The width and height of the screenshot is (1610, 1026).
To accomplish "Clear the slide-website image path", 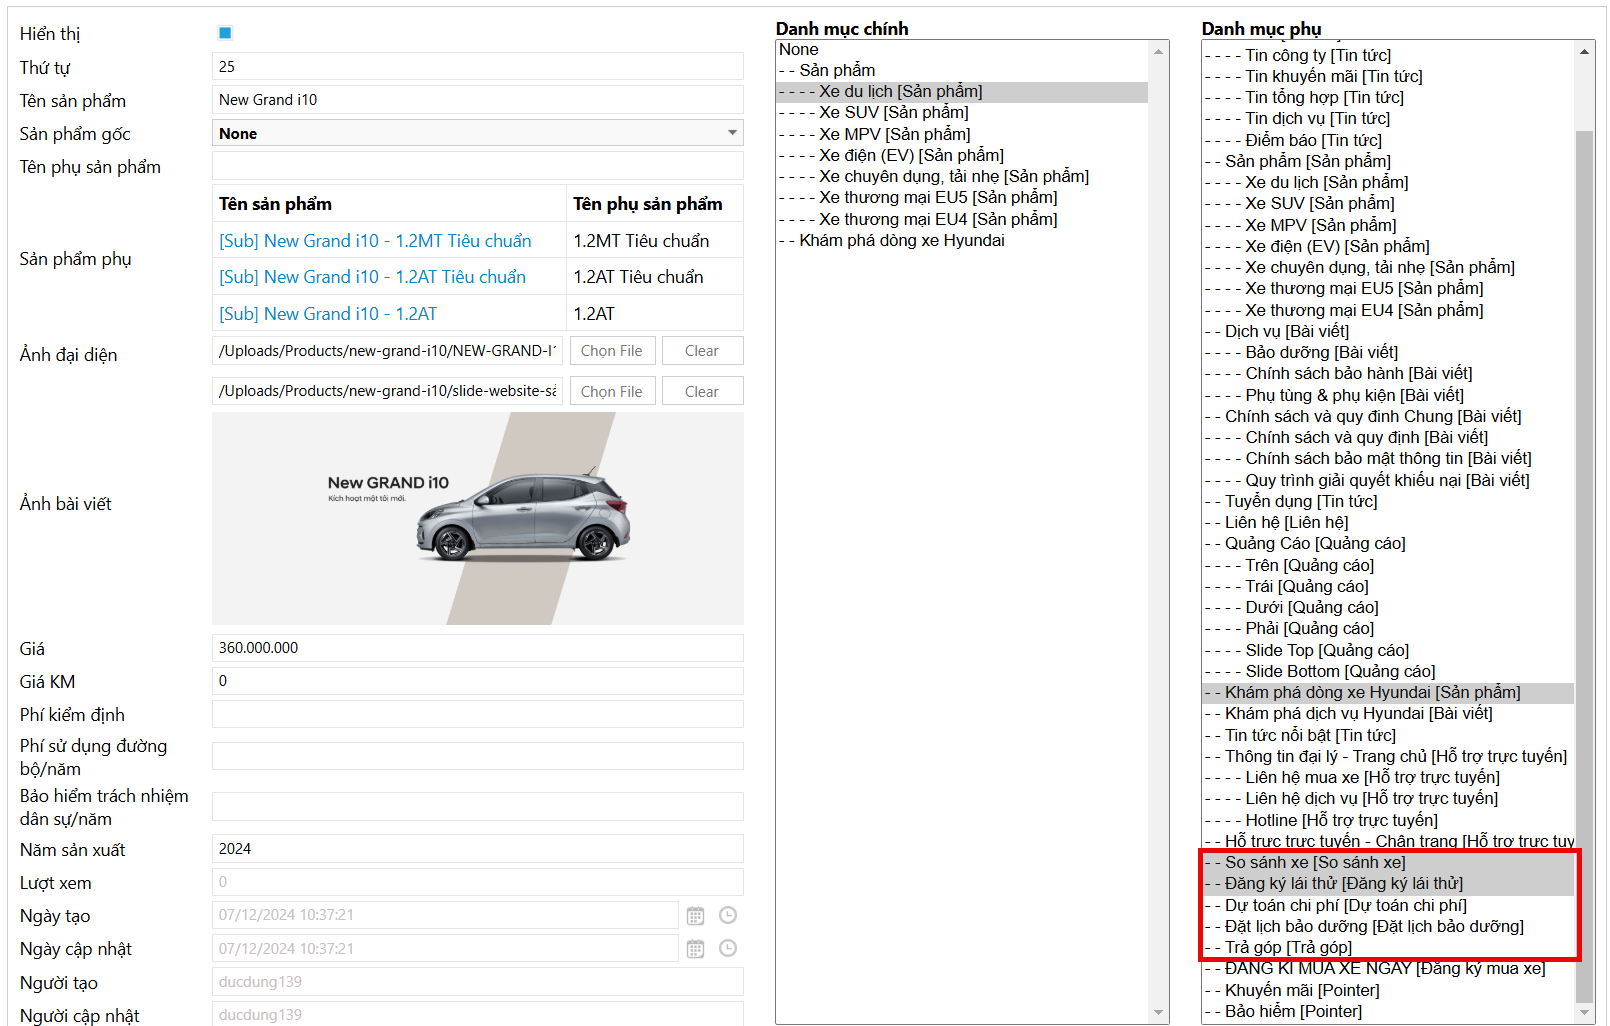I will 702,392.
